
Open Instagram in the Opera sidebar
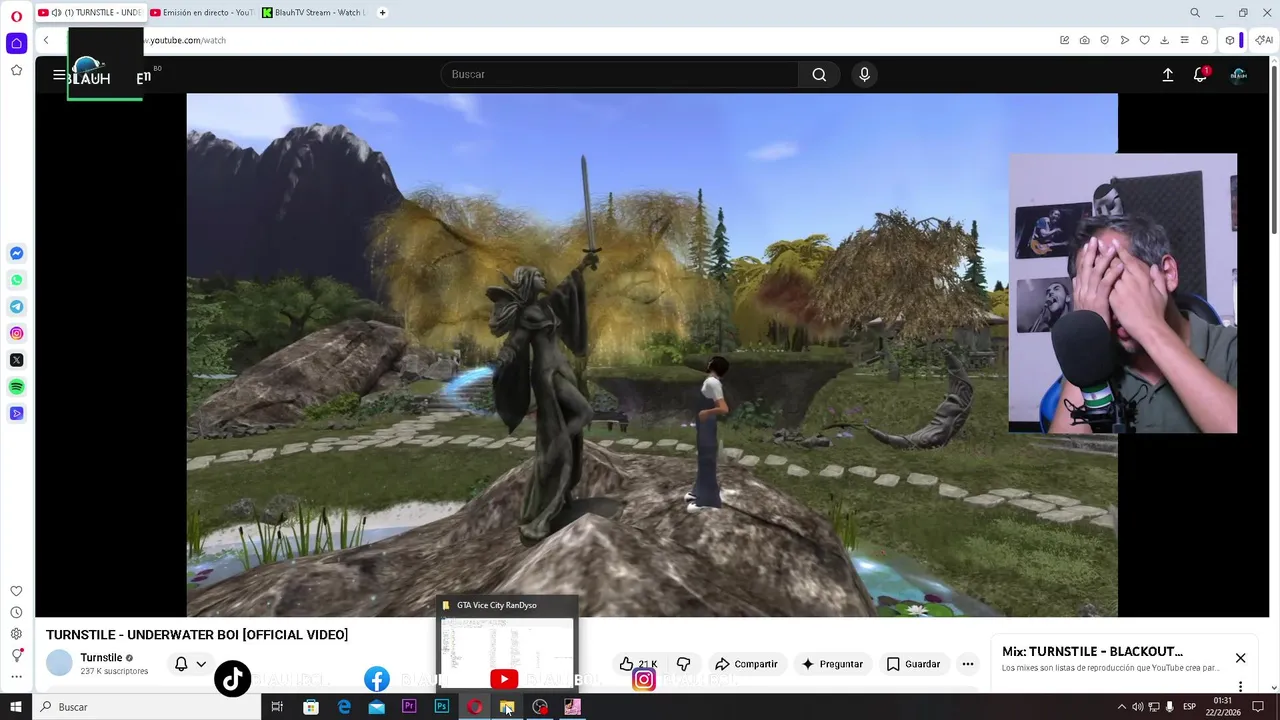point(16,333)
